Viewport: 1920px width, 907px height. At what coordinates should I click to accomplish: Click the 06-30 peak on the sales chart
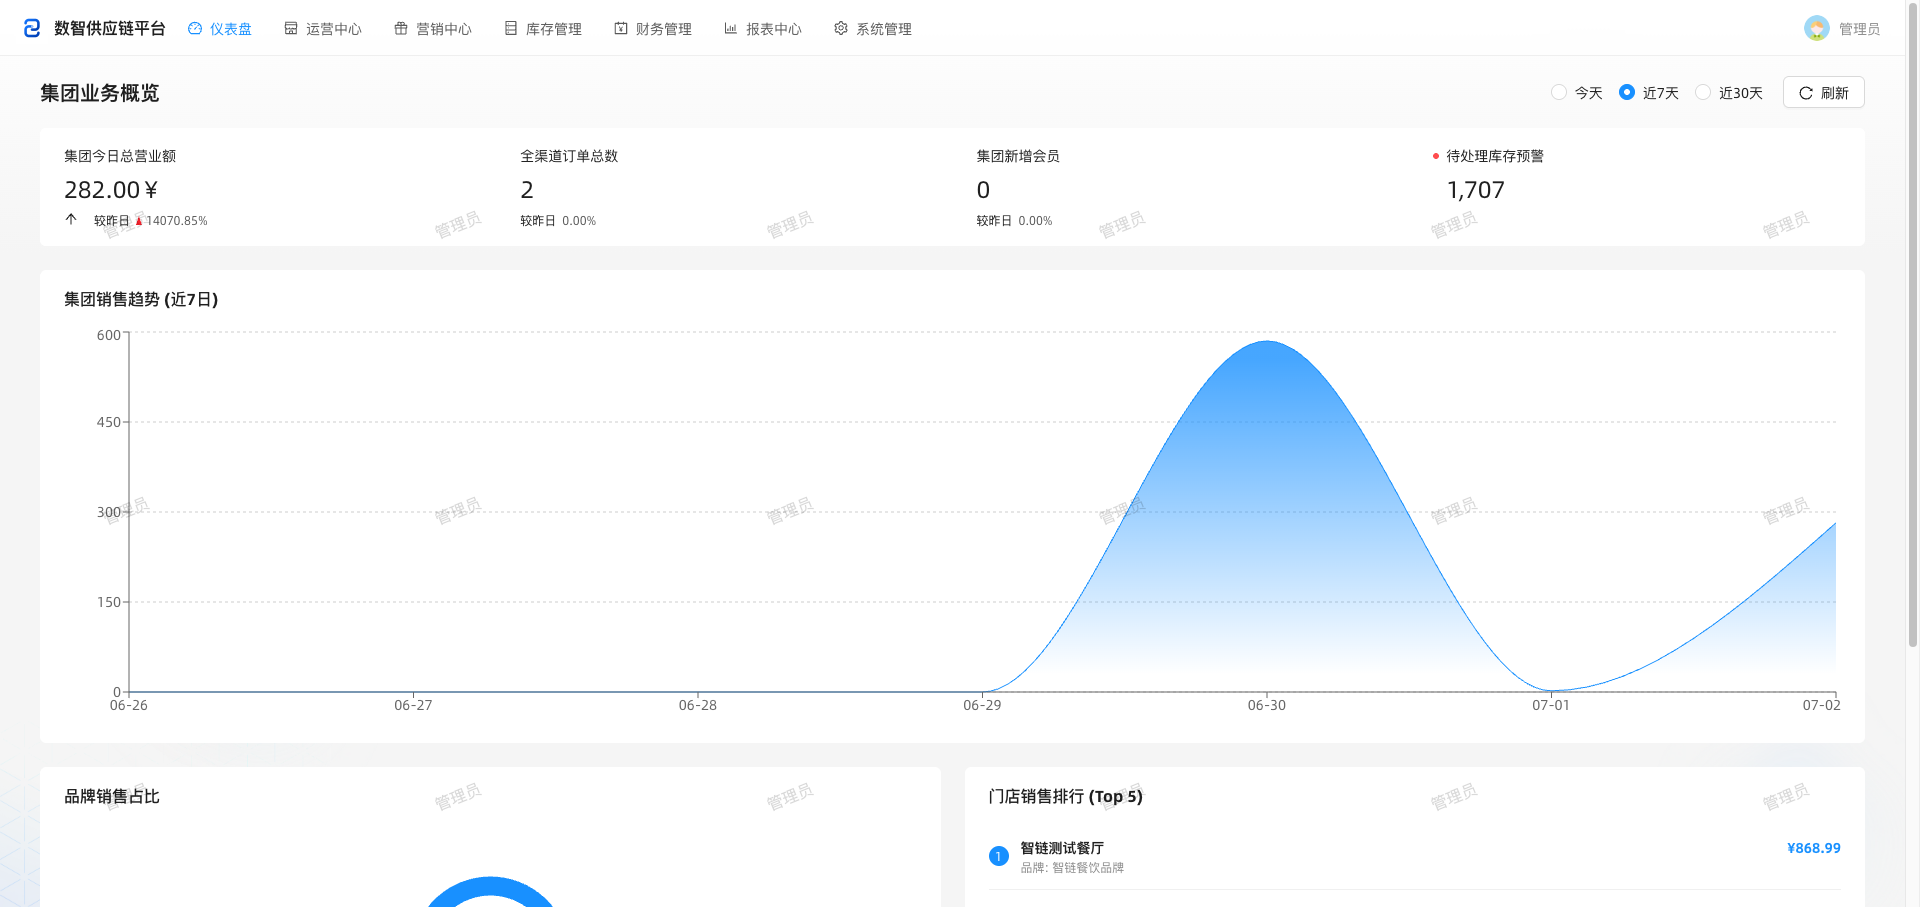(x=1267, y=342)
